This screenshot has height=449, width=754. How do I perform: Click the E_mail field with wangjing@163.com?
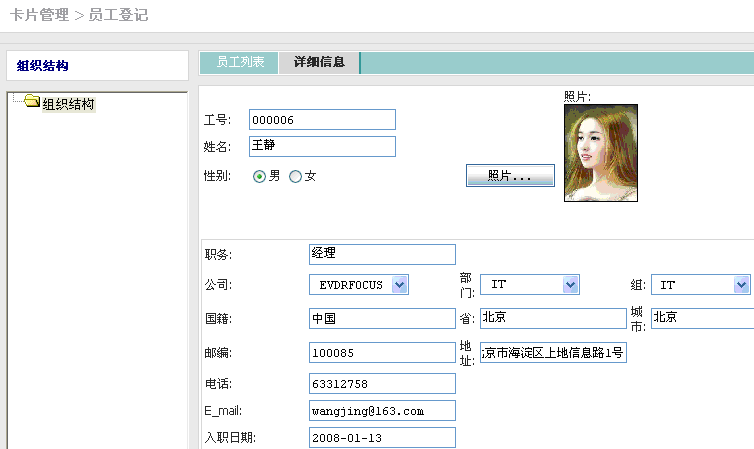382,411
